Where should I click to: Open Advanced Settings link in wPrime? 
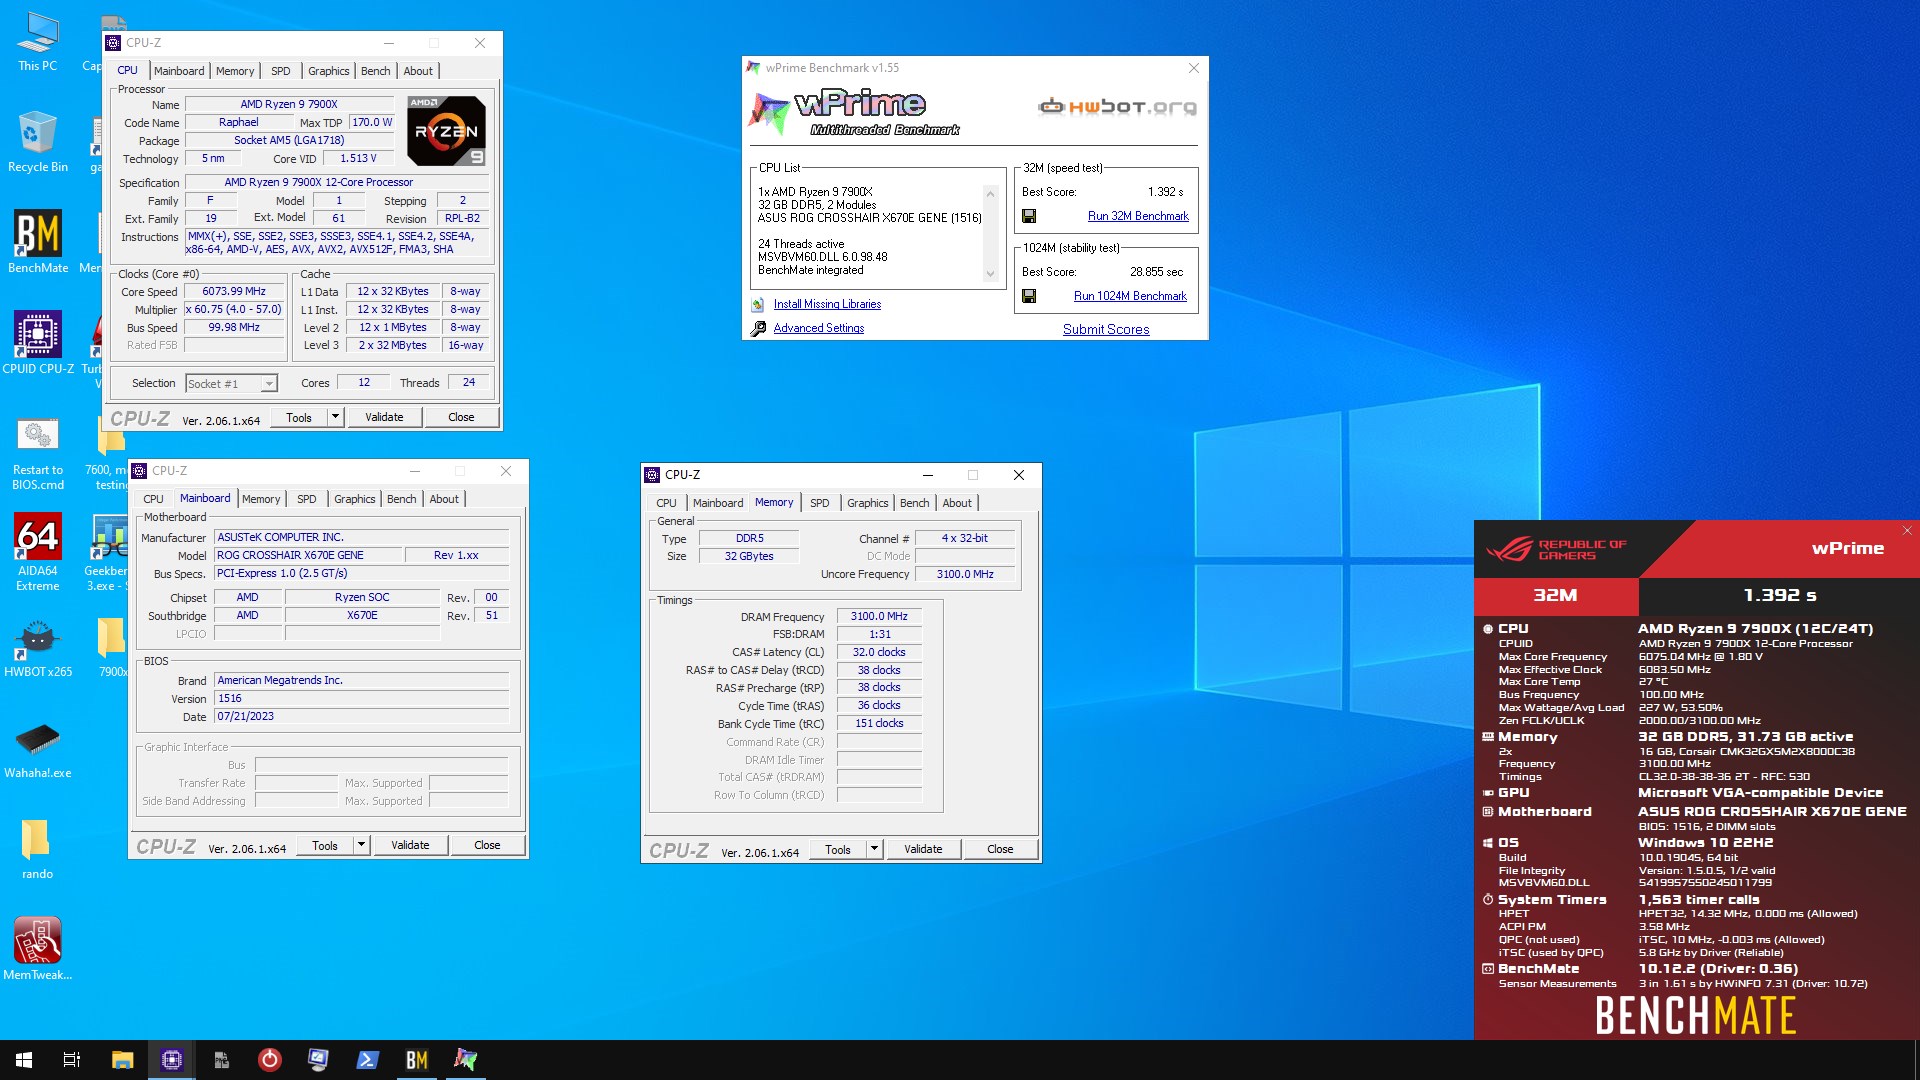(819, 328)
